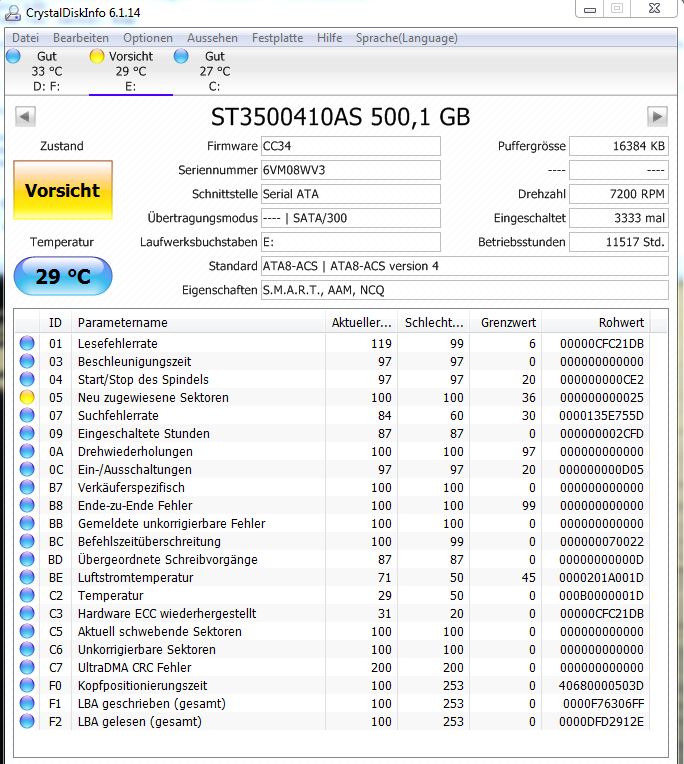Click the Rohwert column header
The image size is (684, 764).
click(596, 323)
